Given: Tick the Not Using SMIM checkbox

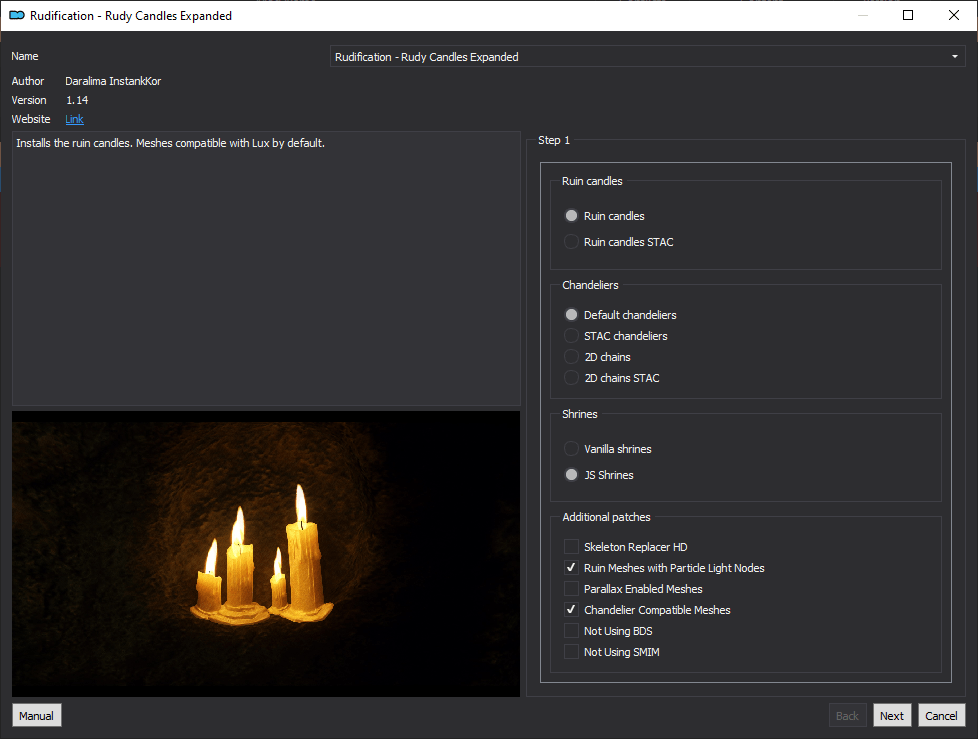Looking at the screenshot, I should point(571,652).
